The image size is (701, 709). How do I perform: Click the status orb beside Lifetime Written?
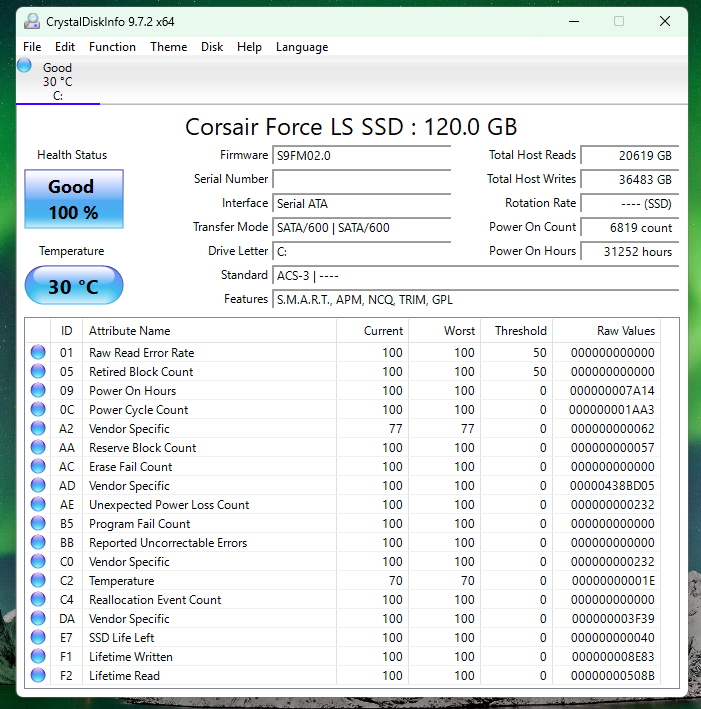click(38, 656)
